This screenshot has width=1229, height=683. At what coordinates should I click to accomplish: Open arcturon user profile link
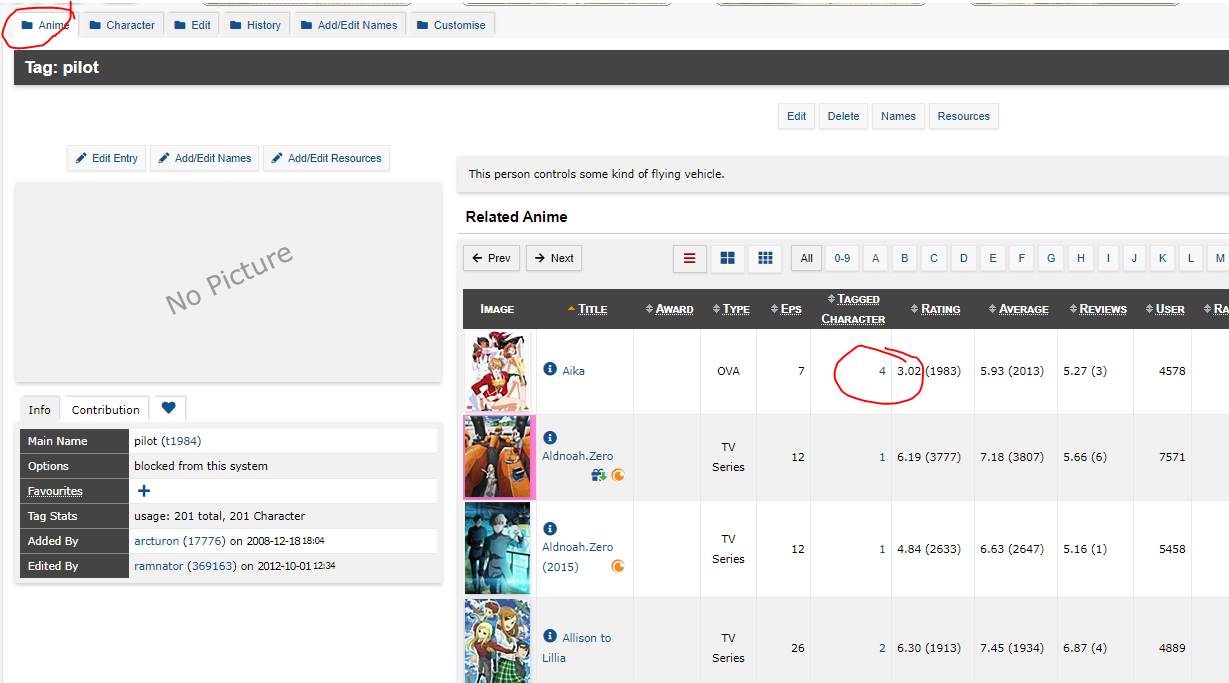click(x=156, y=540)
